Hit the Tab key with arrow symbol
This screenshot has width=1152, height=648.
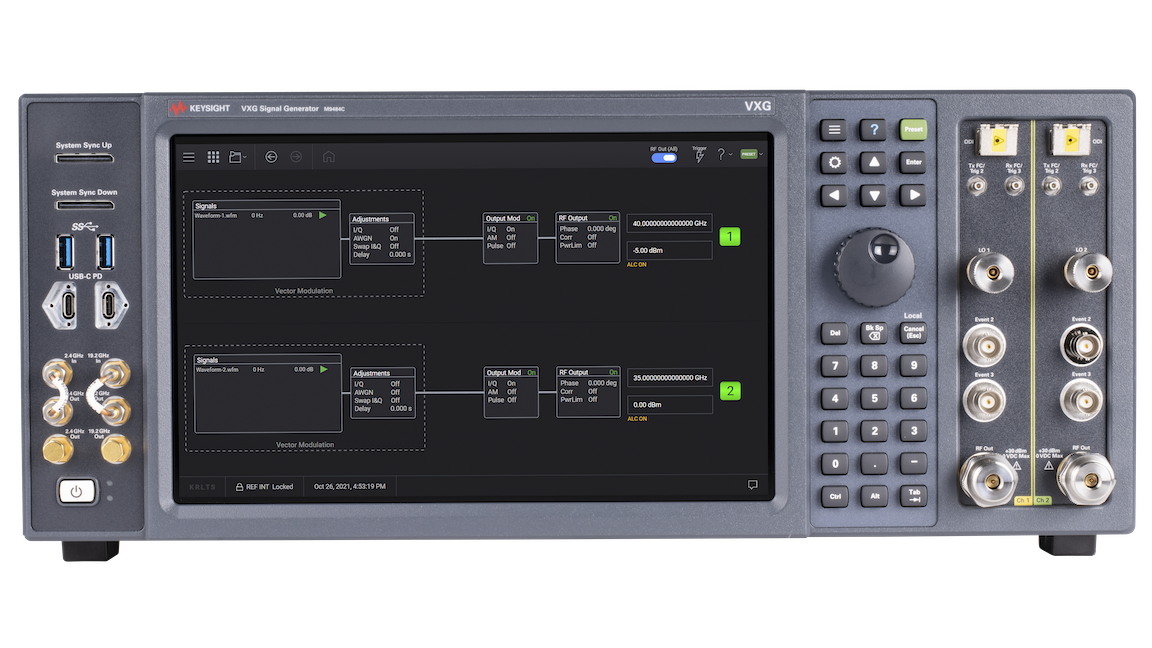[x=914, y=497]
